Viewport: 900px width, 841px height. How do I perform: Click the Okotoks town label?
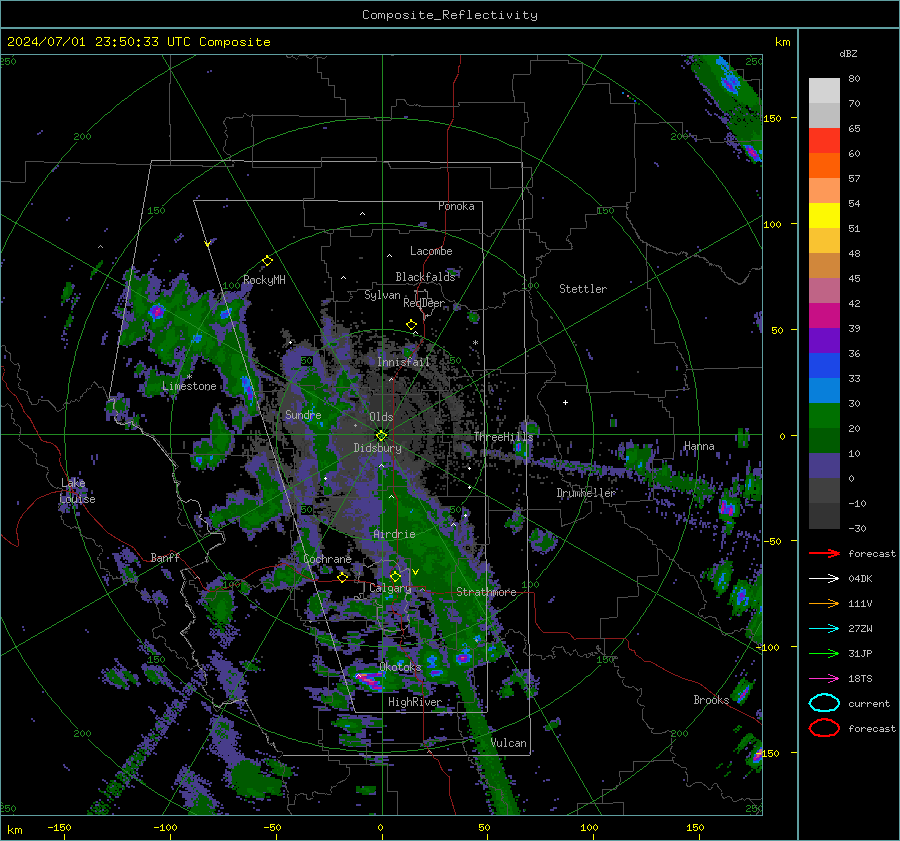(400, 667)
